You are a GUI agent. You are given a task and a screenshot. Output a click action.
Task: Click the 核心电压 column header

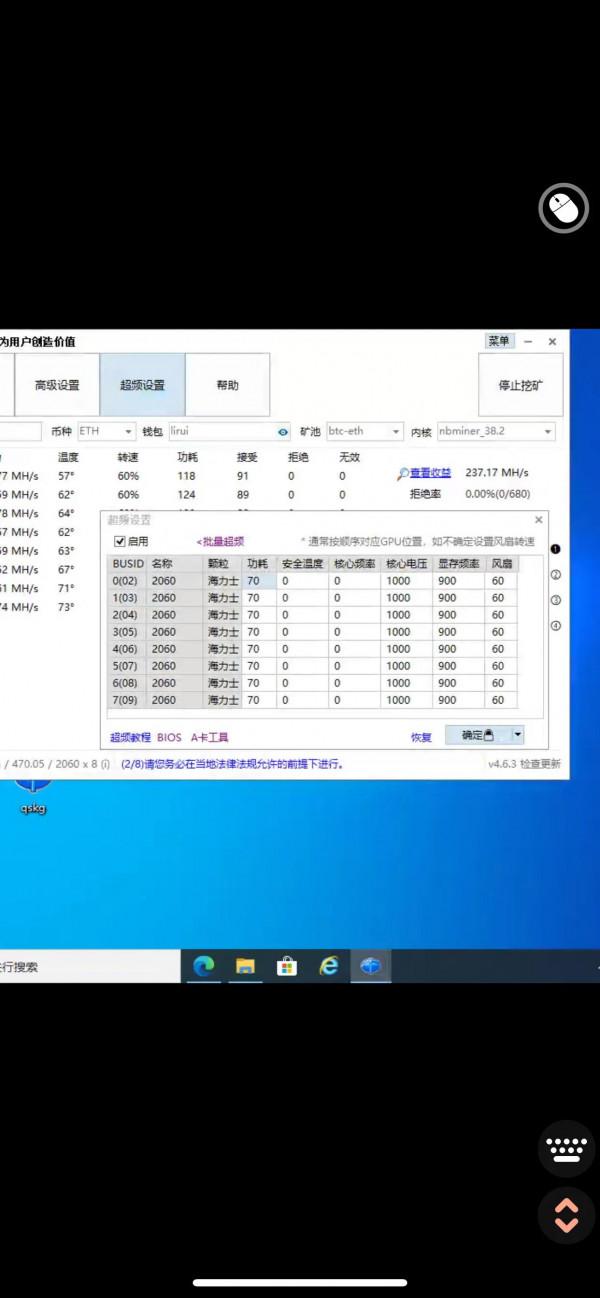[x=407, y=564]
